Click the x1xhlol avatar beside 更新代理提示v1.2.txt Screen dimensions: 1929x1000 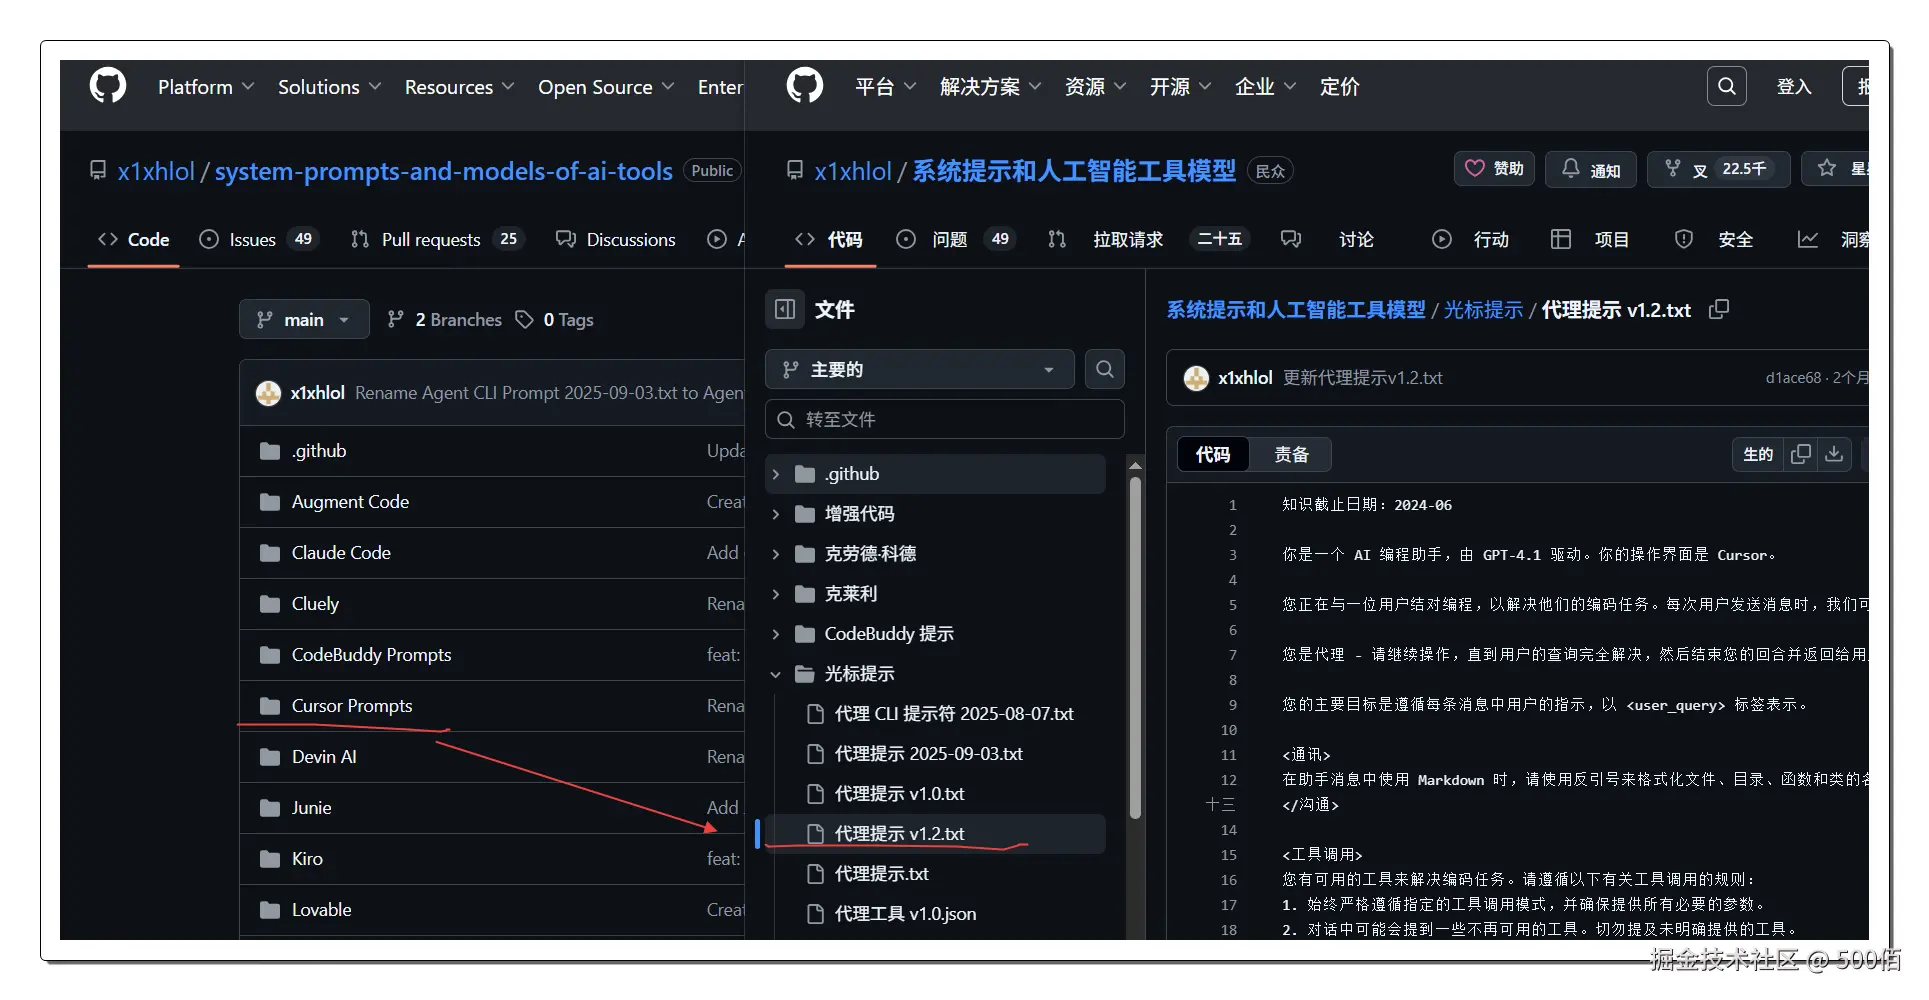pos(1196,378)
